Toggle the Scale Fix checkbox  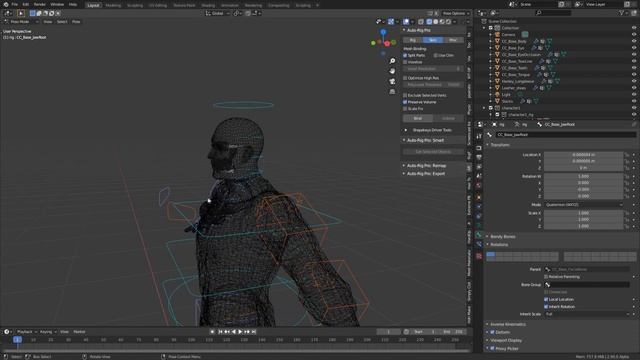[405, 109]
